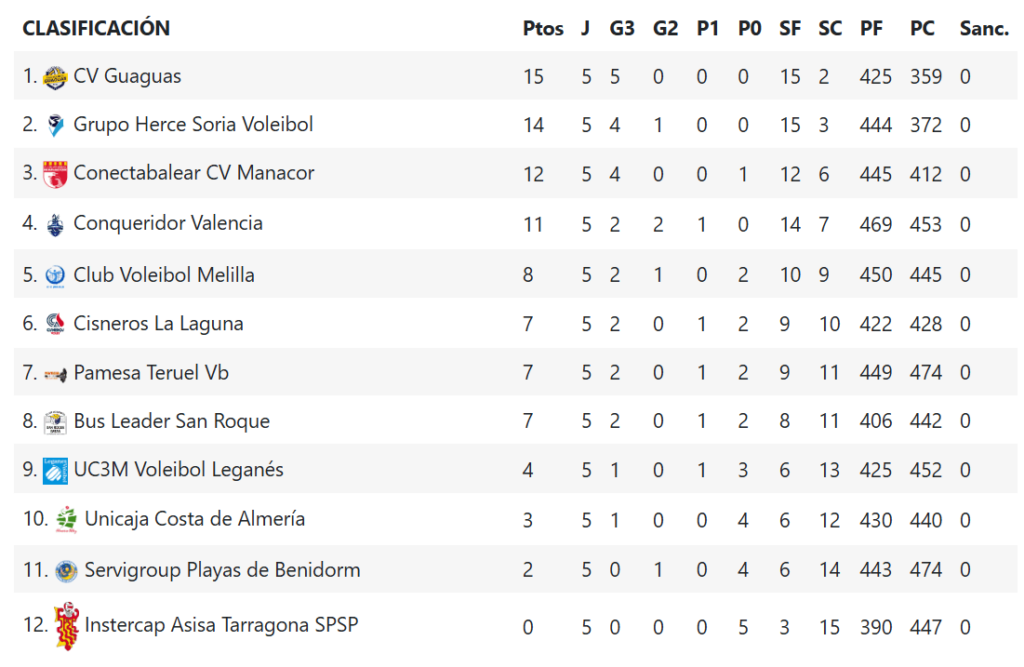Viewport: 1024px width, 667px height.
Task: Select the Pamesa Teruel Vb team name
Action: pyautogui.click(x=151, y=373)
